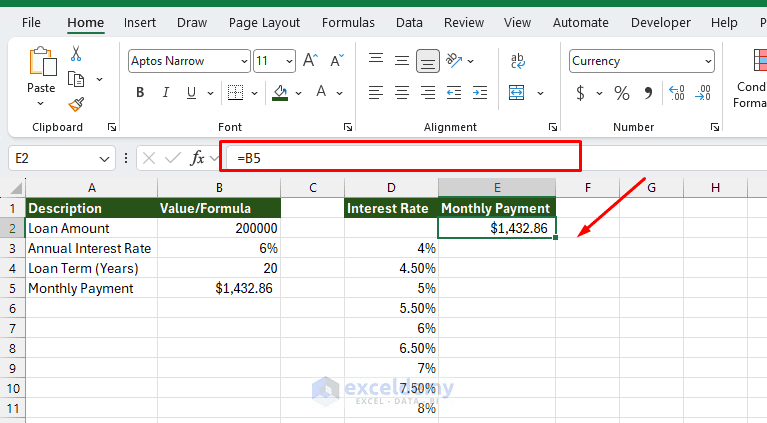Increase indent in cell

(x=480, y=92)
